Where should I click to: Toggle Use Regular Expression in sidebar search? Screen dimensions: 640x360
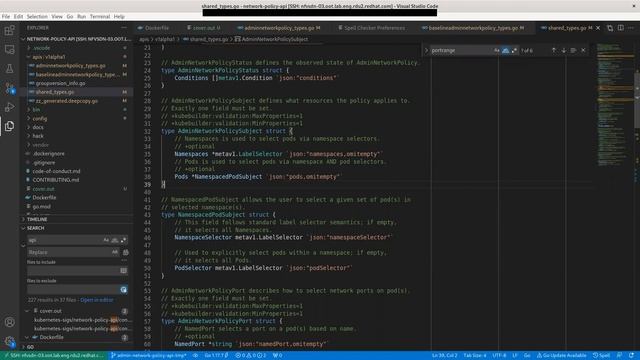[x=123, y=240]
